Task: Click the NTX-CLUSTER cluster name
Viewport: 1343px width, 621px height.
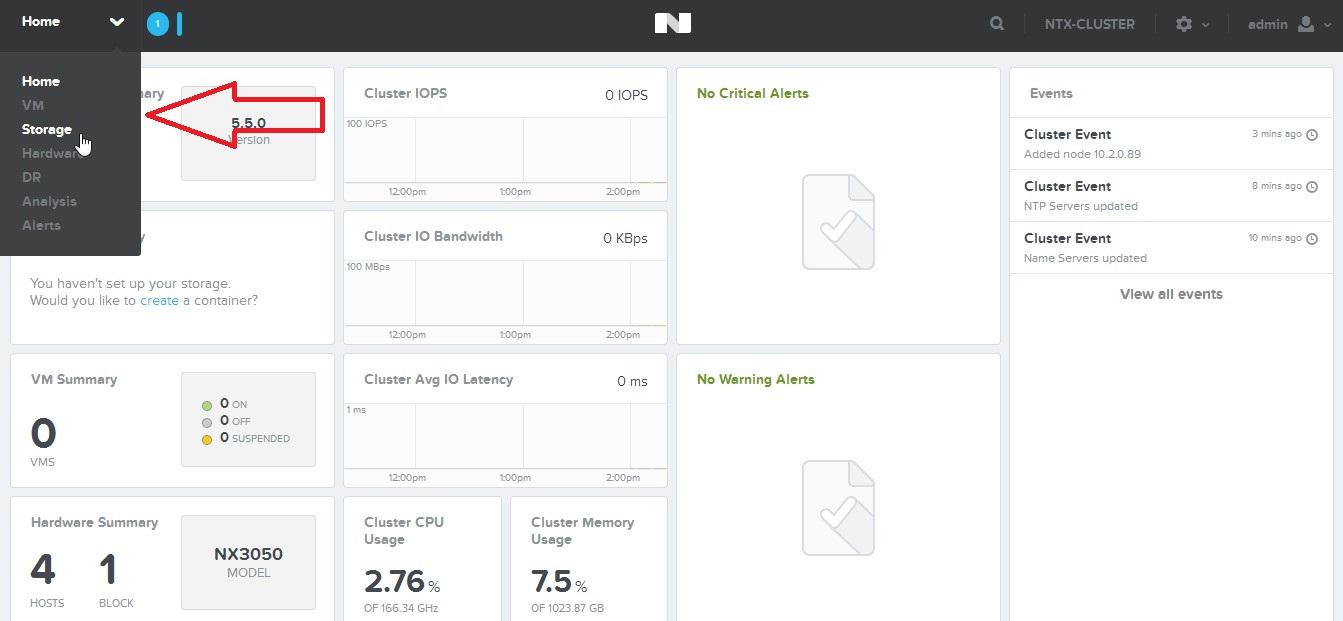Action: (x=1089, y=24)
